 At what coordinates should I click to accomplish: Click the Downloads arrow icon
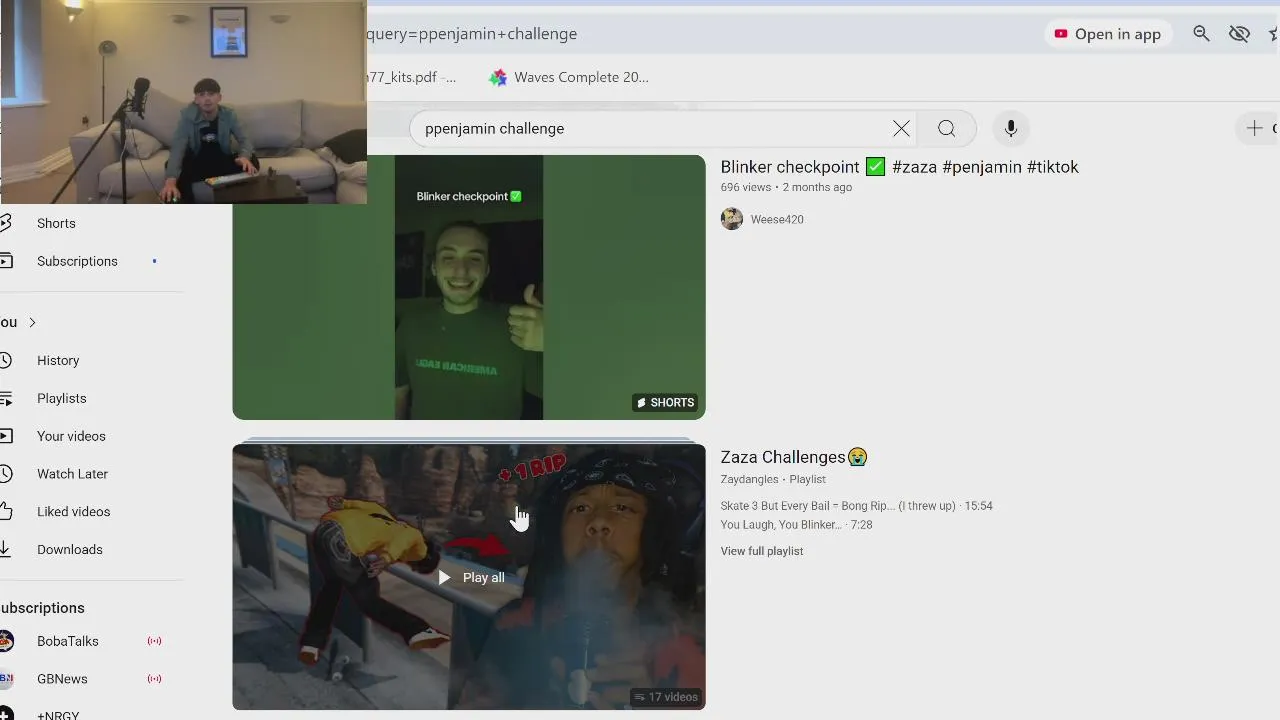click(5, 549)
